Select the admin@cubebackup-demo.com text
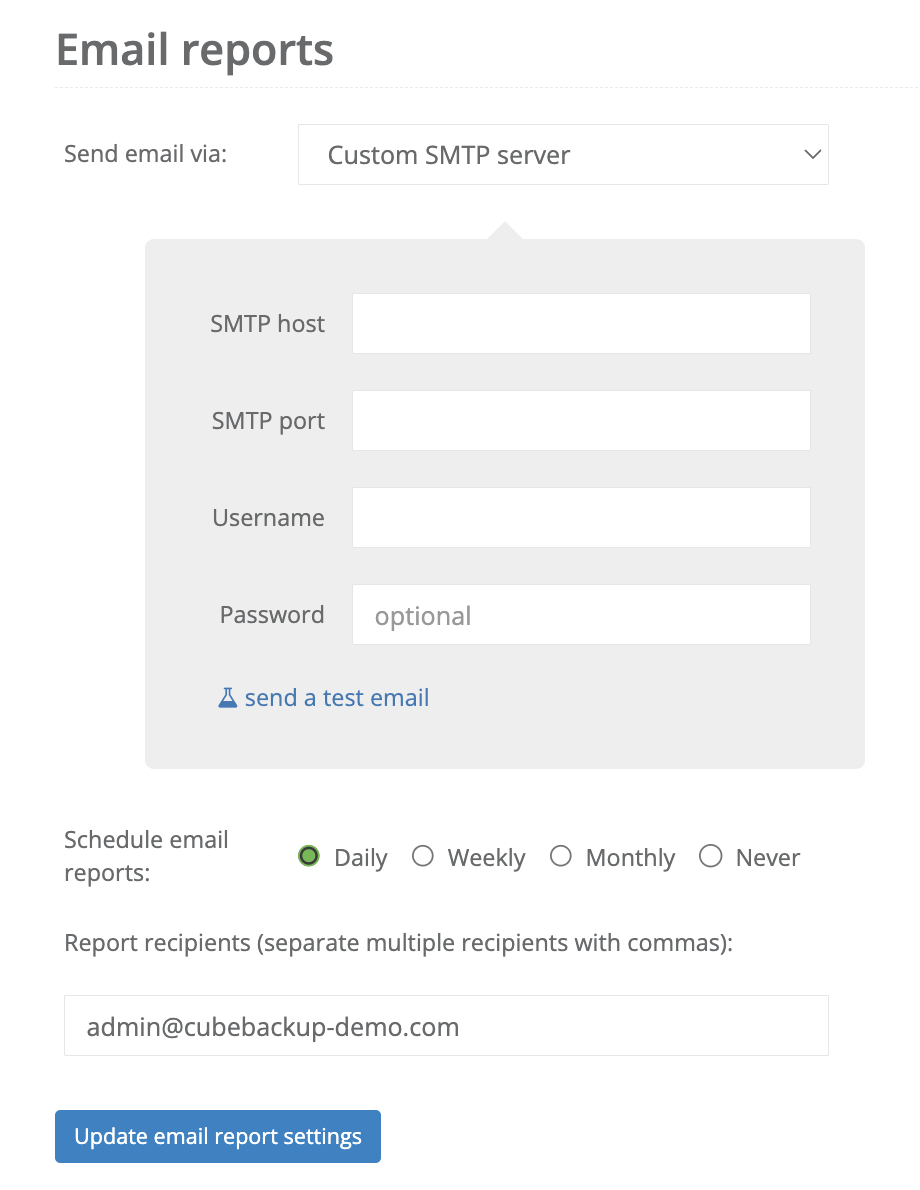Viewport: 920px width, 1190px height. (271, 1026)
